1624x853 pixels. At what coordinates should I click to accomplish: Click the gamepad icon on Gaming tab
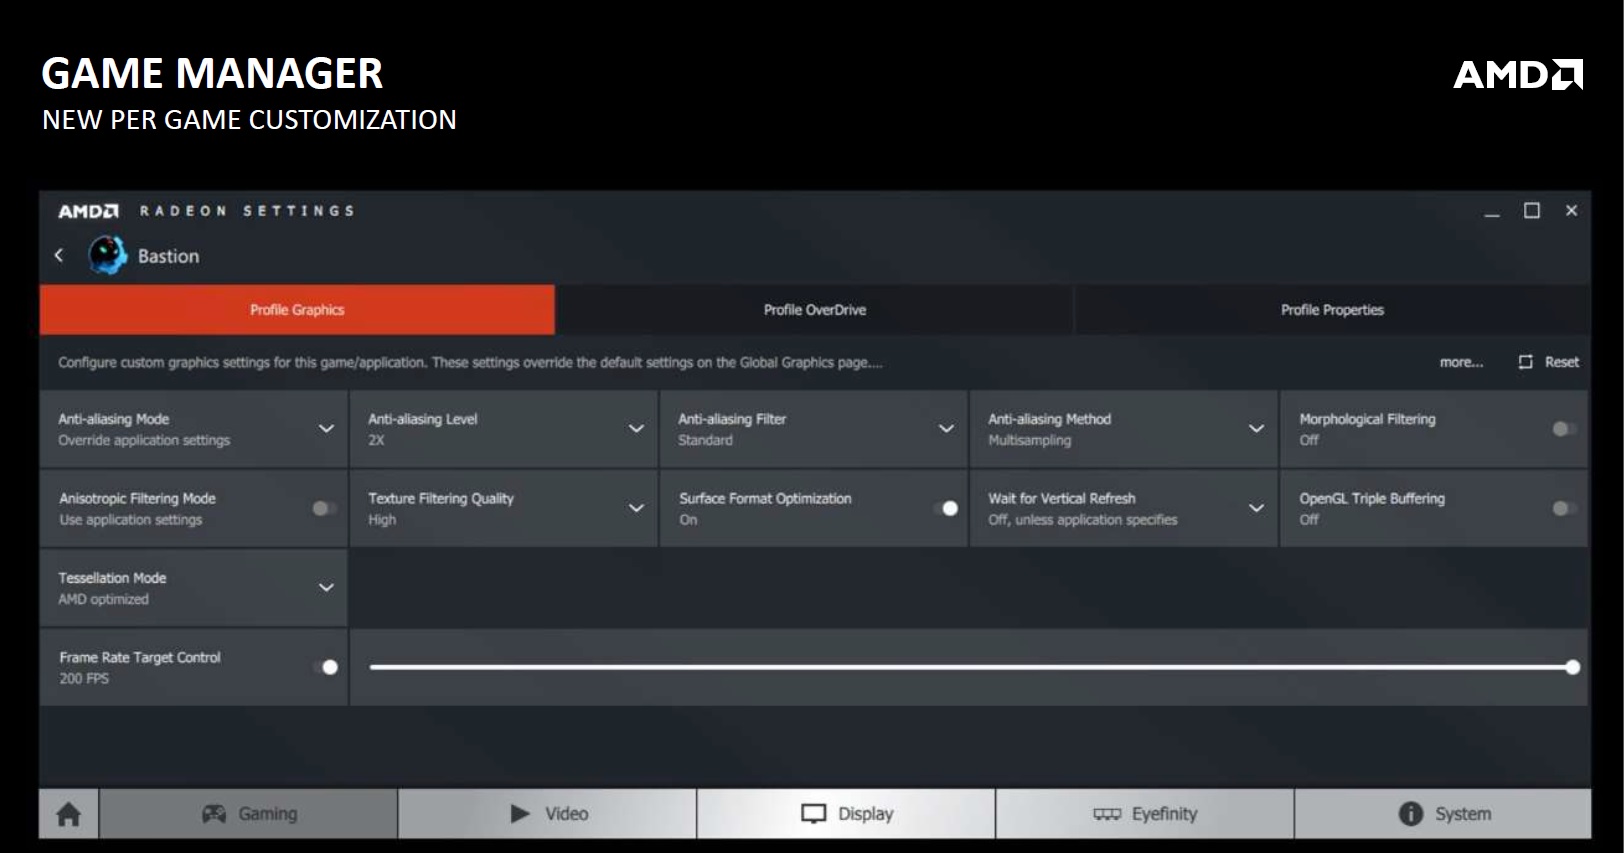(214, 814)
